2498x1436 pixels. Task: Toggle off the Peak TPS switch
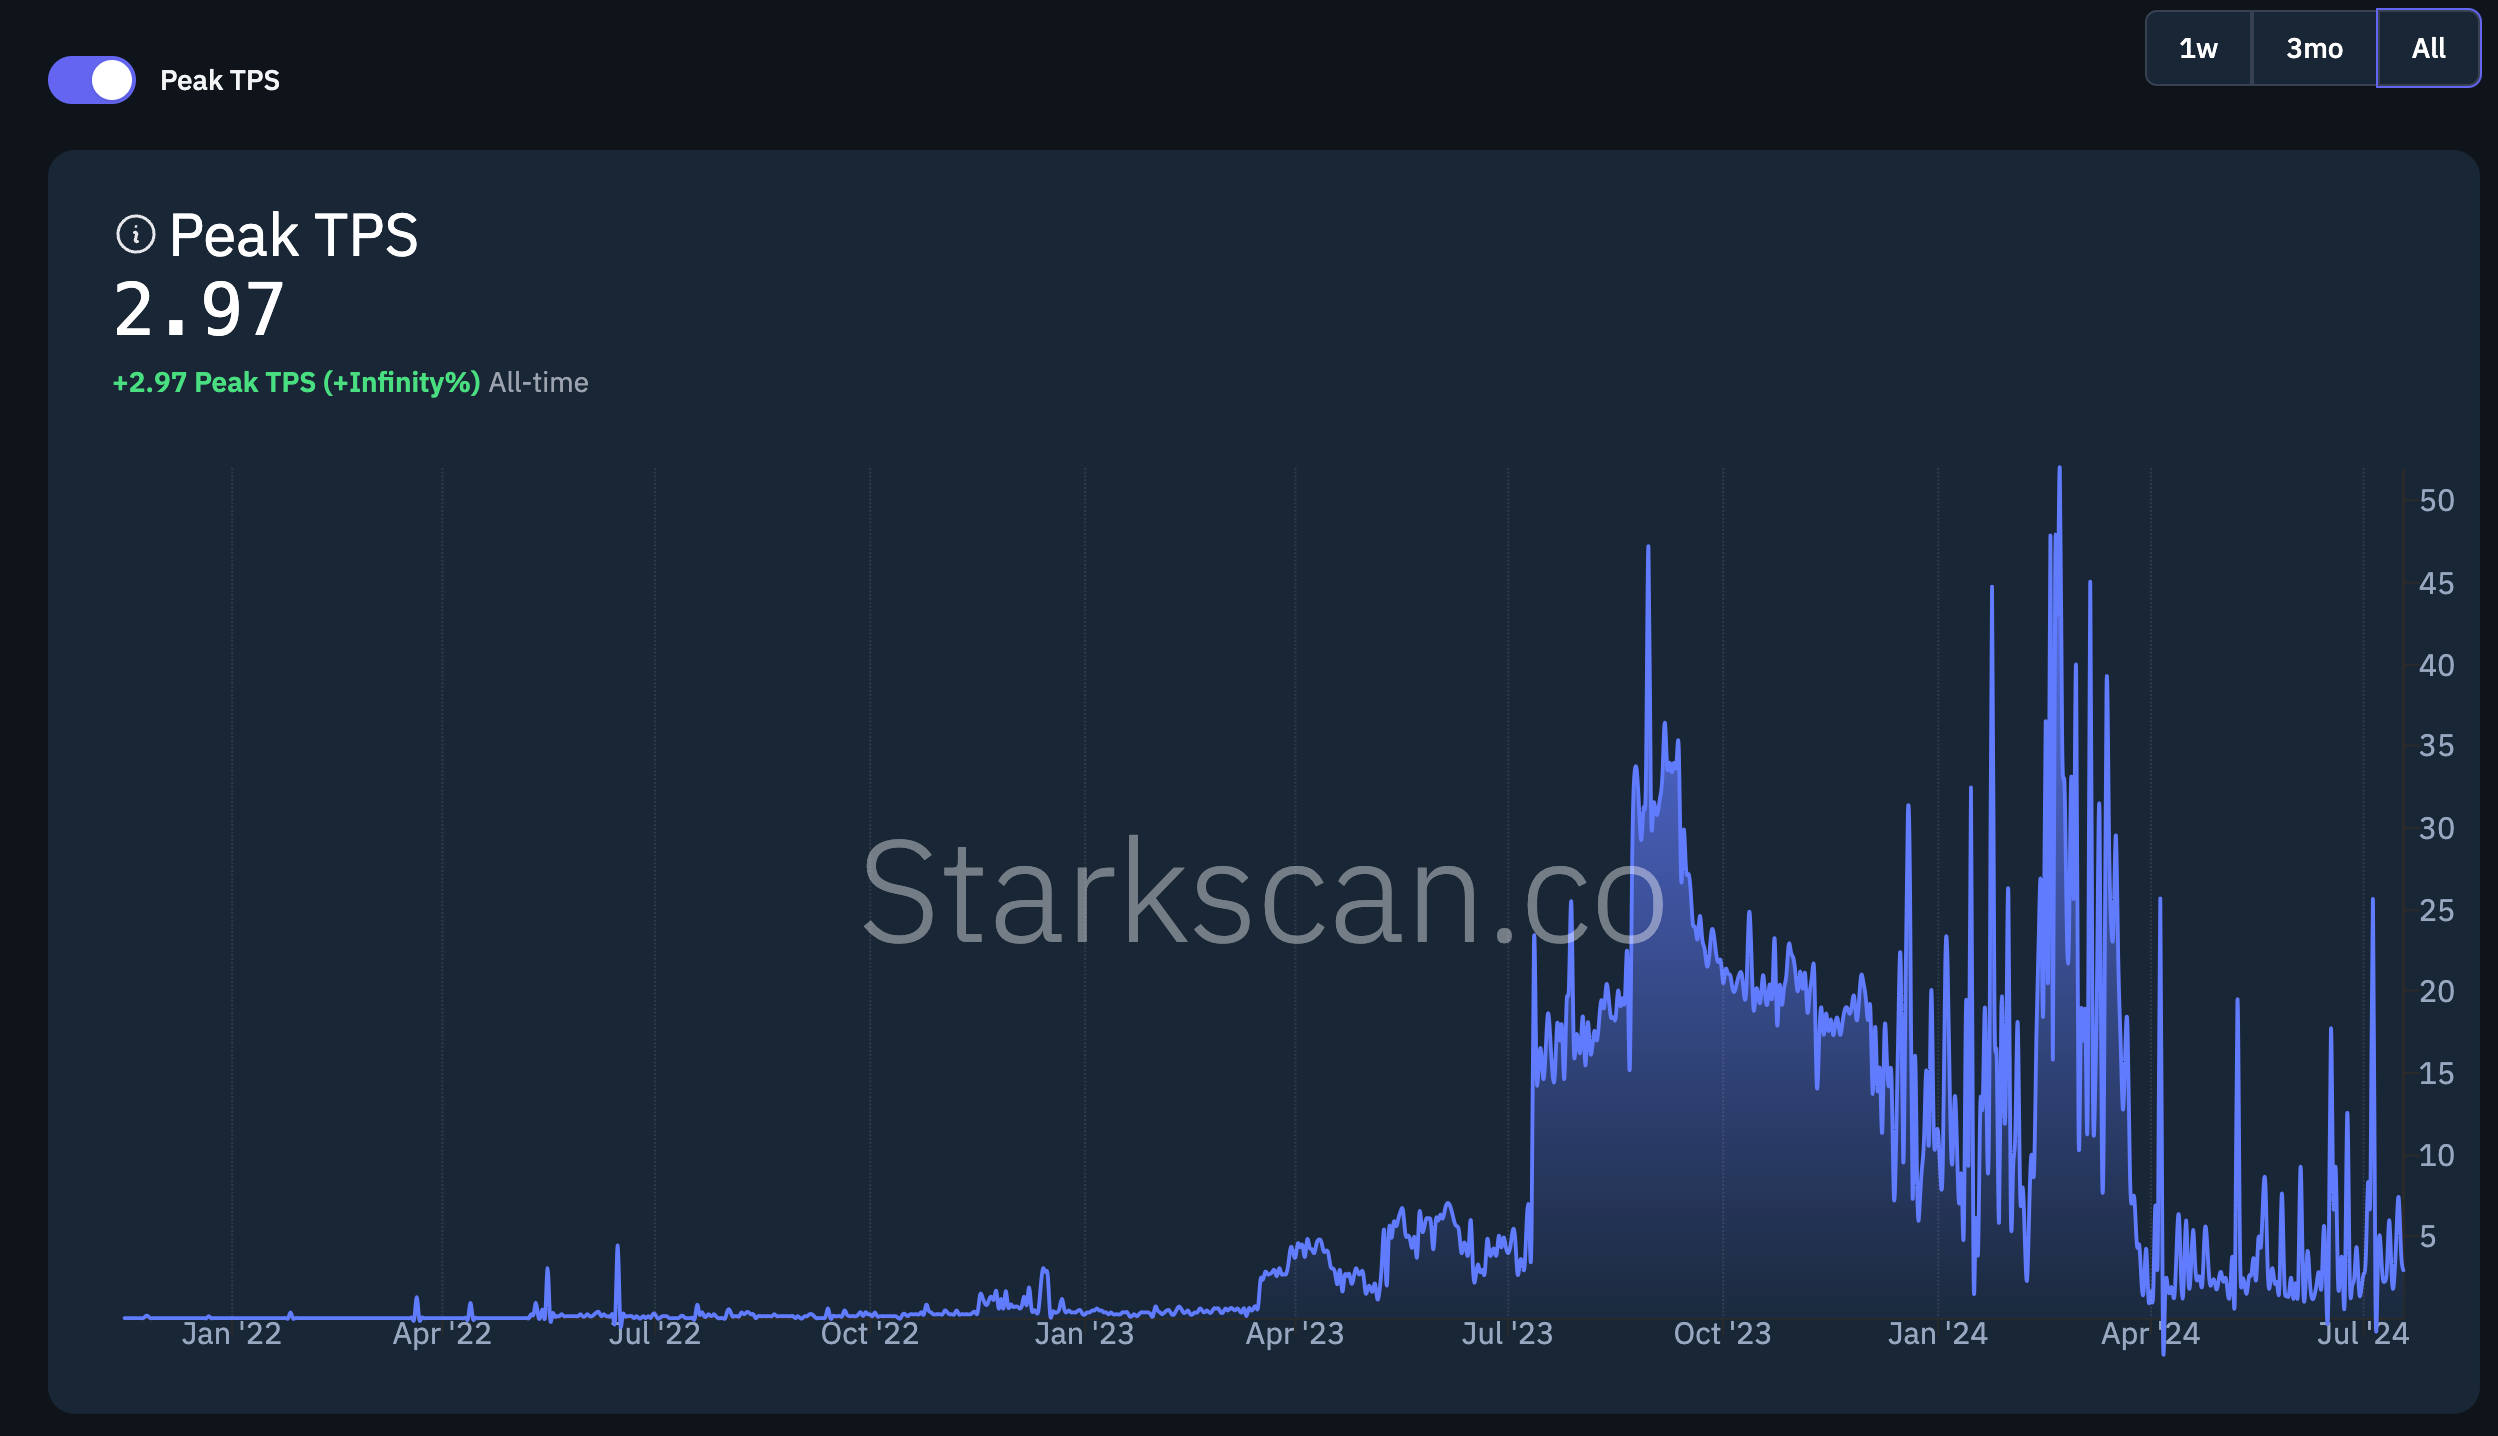click(x=92, y=80)
